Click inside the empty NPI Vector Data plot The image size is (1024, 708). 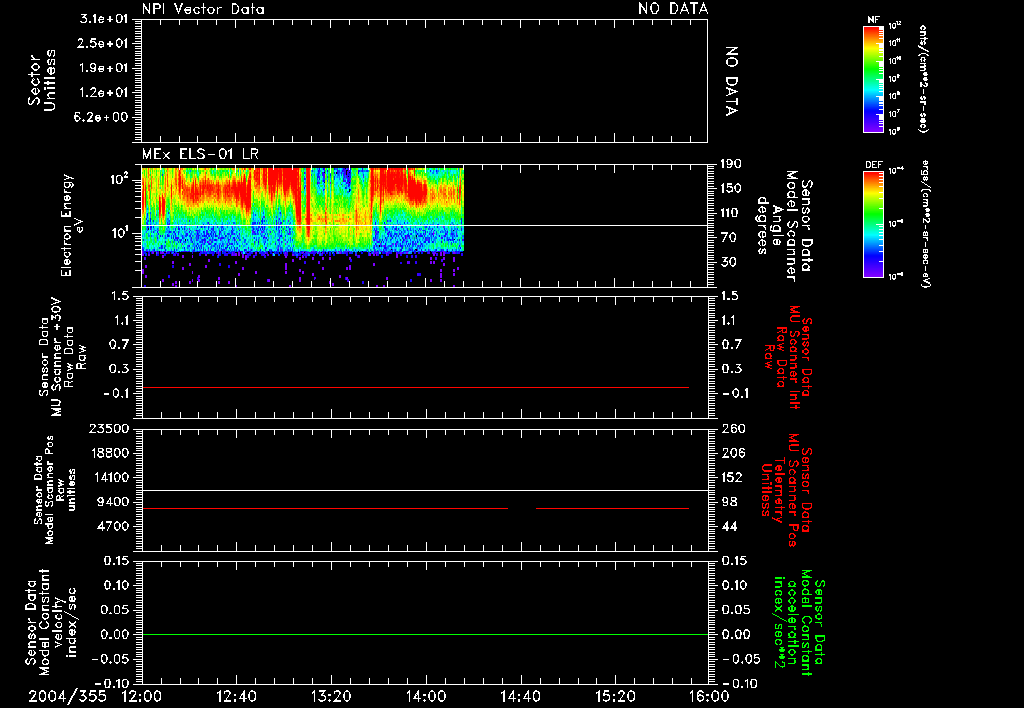pos(424,81)
